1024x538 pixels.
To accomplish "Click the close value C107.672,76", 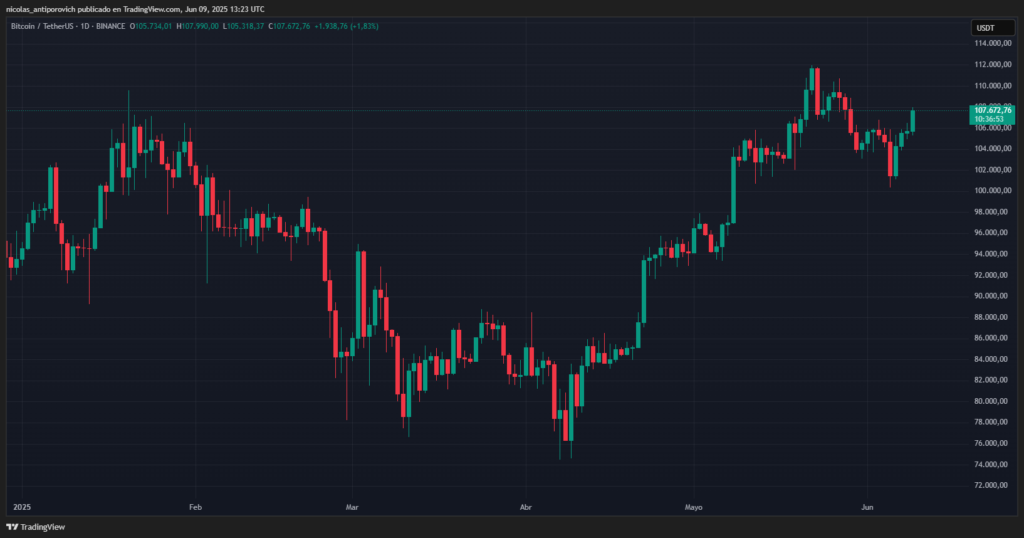I will coord(289,26).
